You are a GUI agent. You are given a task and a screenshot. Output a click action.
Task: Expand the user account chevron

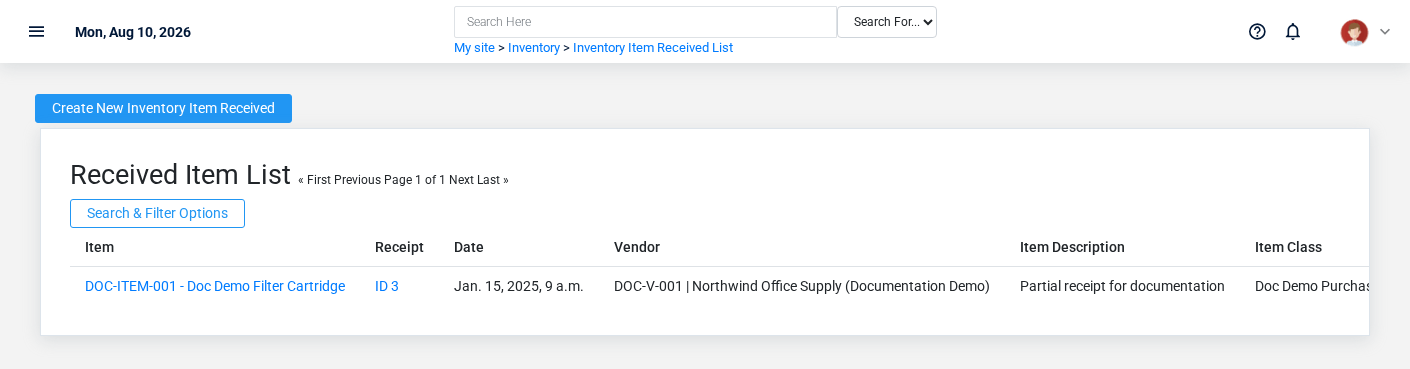(1385, 31)
